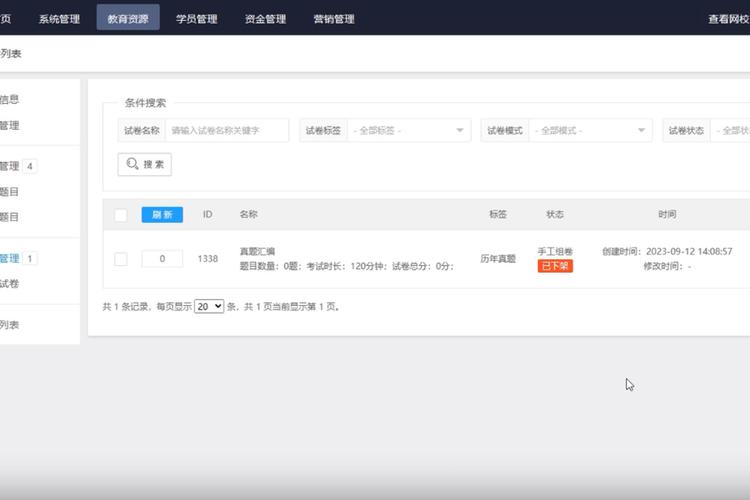Open the 试卷标签 dropdown
This screenshot has width=750, height=500.
[409, 130]
